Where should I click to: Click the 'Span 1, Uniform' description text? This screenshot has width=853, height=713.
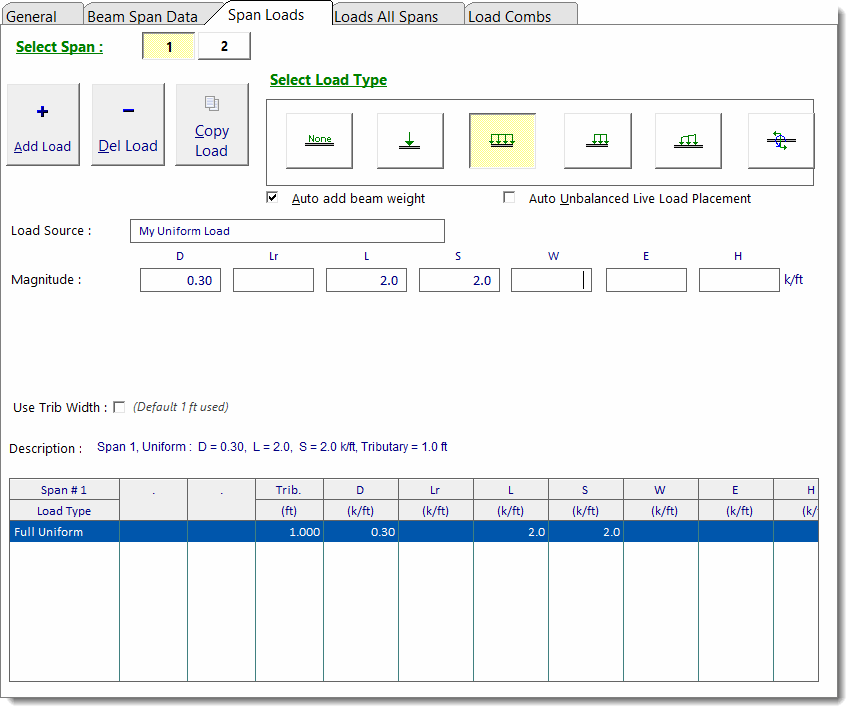(272, 447)
